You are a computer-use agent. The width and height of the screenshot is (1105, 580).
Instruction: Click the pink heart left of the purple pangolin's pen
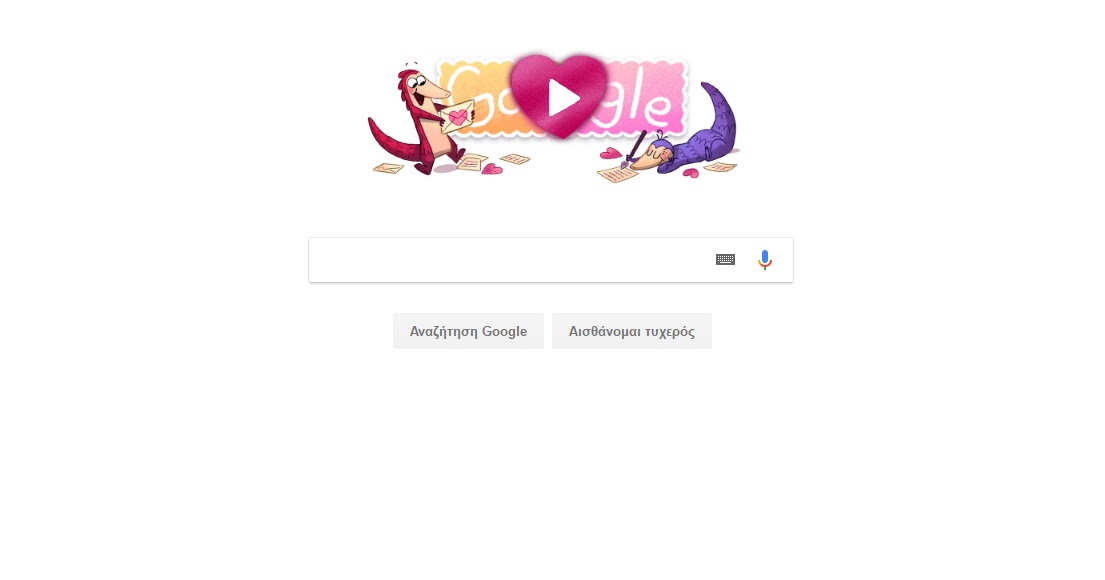point(610,154)
